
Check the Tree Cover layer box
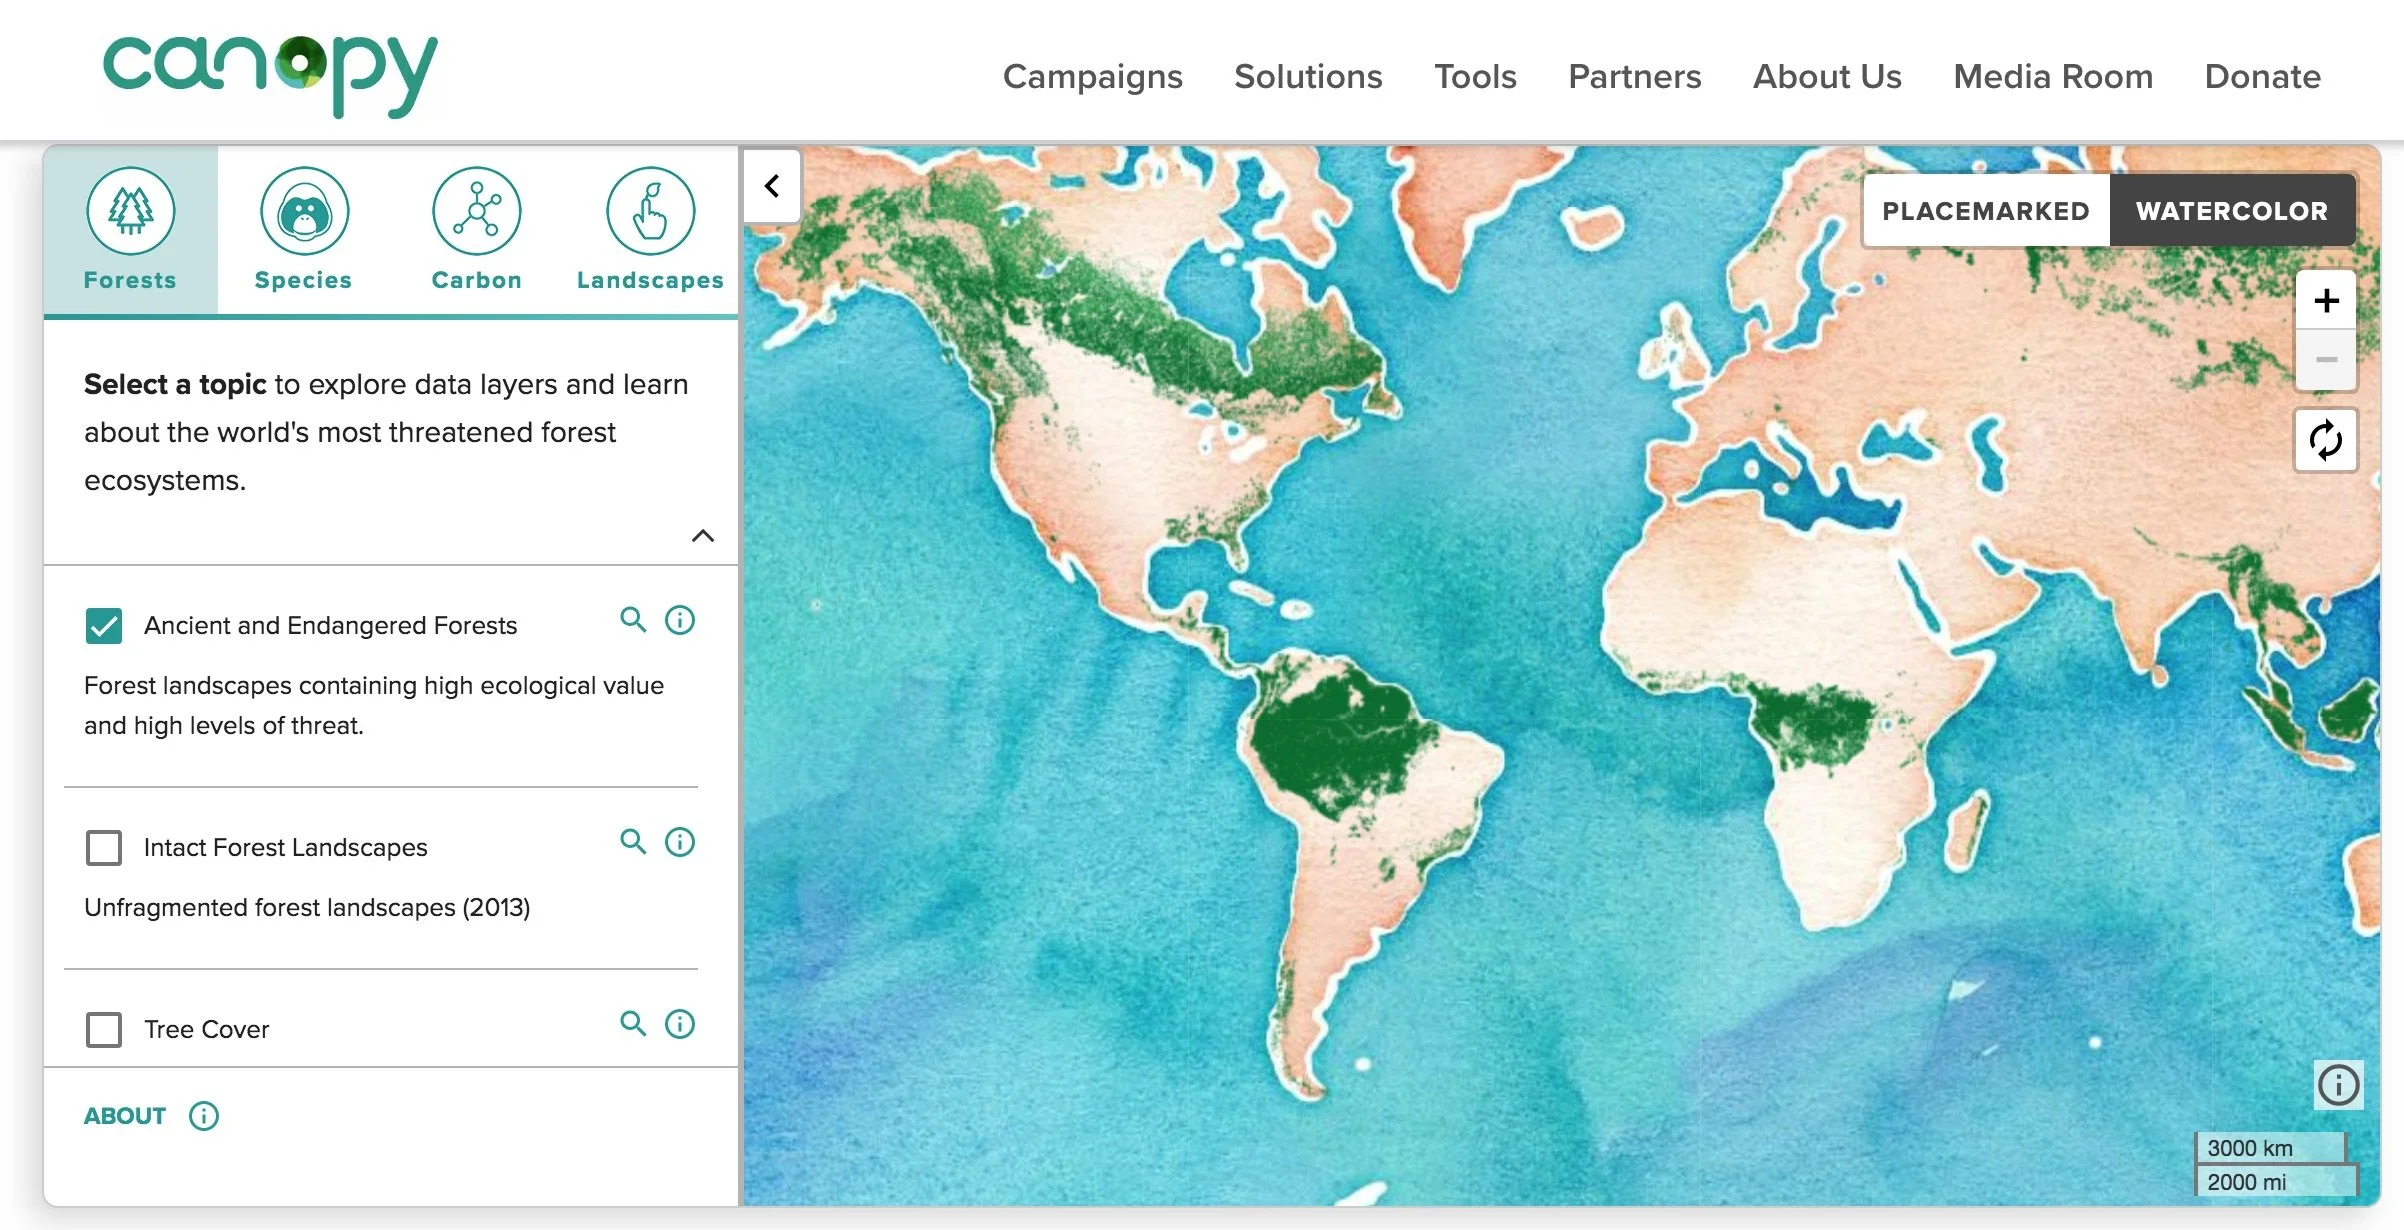coord(104,1030)
